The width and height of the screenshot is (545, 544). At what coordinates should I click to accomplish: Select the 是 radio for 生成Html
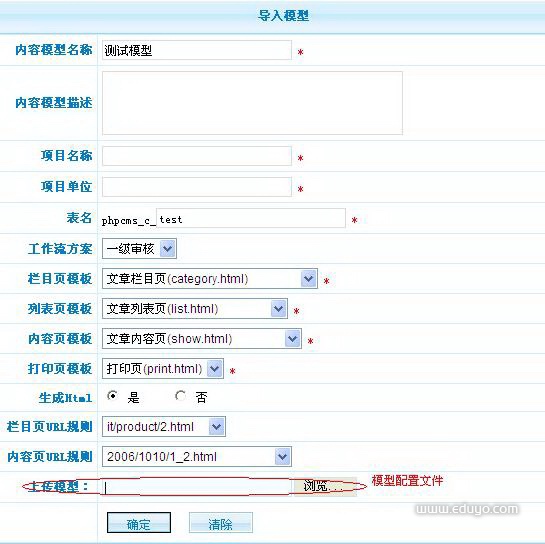point(112,396)
